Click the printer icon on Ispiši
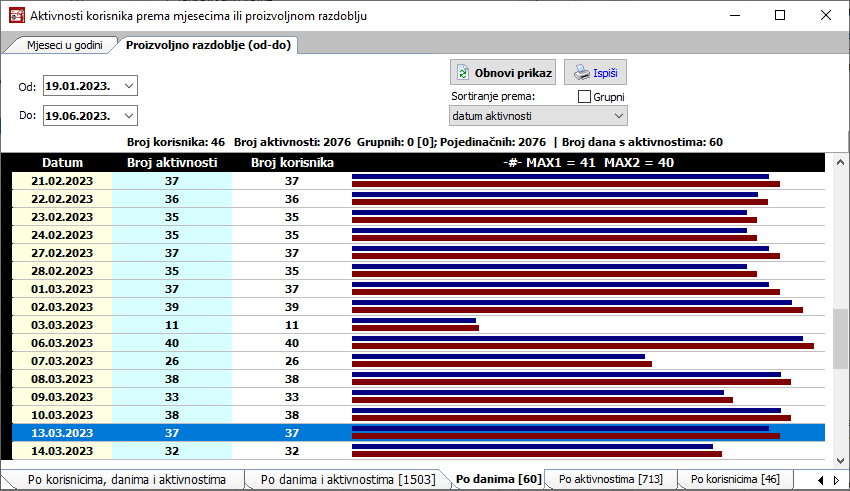The image size is (850, 491). 581,73
